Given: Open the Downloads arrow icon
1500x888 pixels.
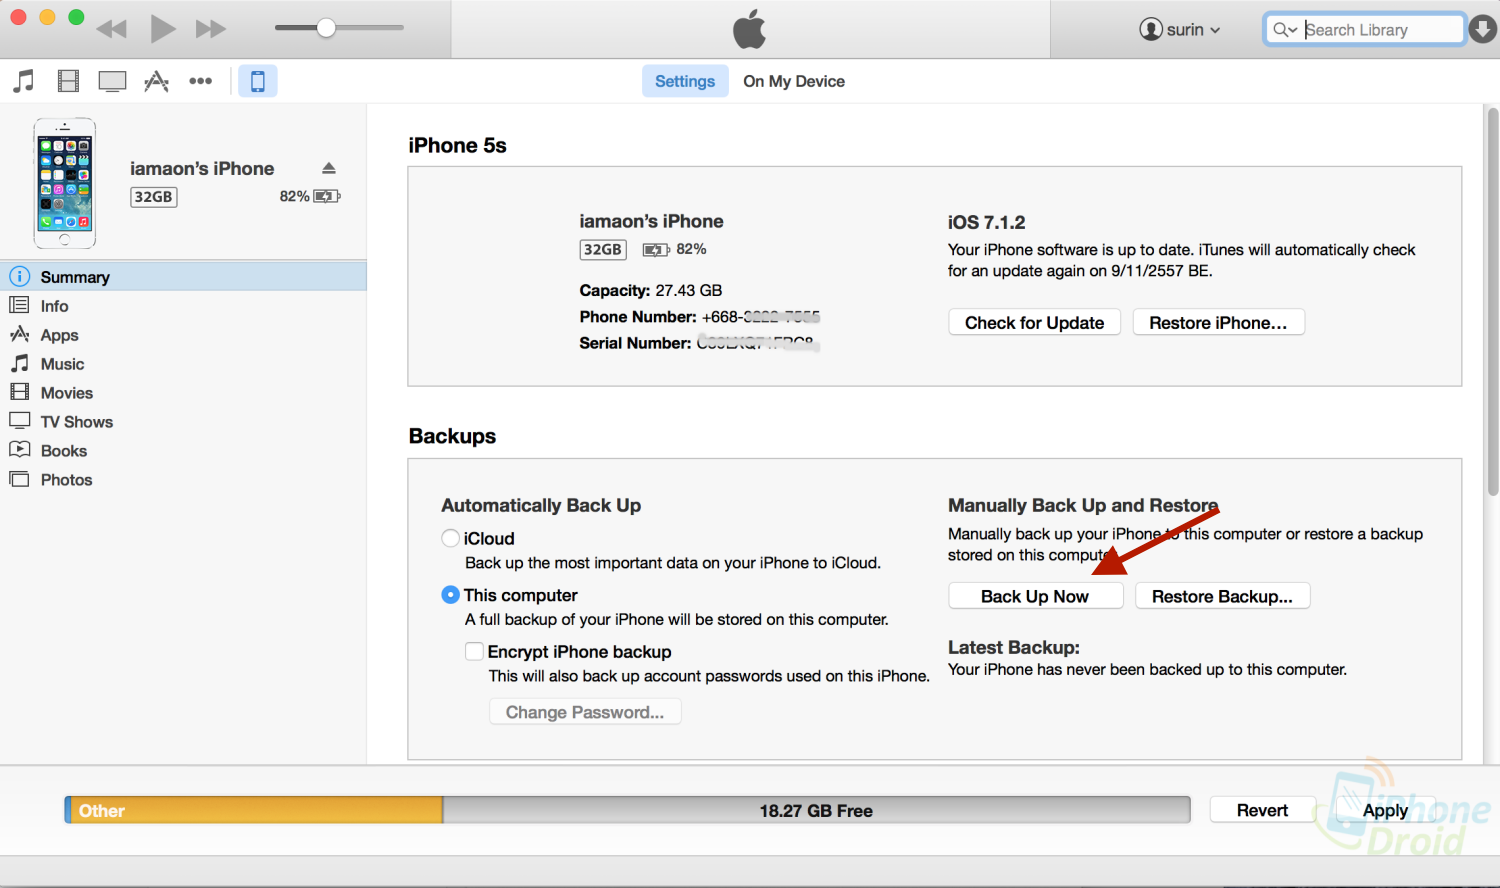Looking at the screenshot, I should coord(1483,29).
